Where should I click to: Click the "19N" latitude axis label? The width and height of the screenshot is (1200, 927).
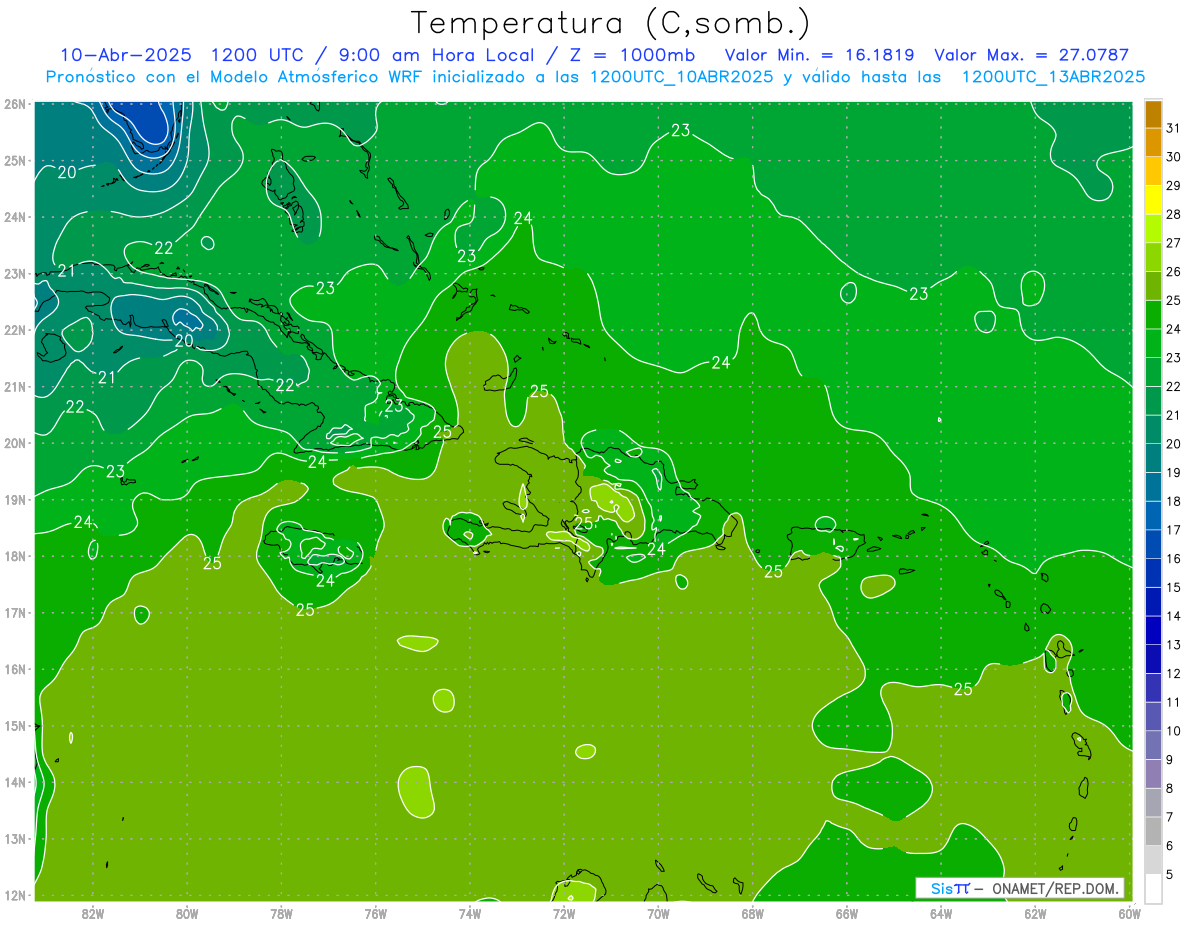pos(15,499)
